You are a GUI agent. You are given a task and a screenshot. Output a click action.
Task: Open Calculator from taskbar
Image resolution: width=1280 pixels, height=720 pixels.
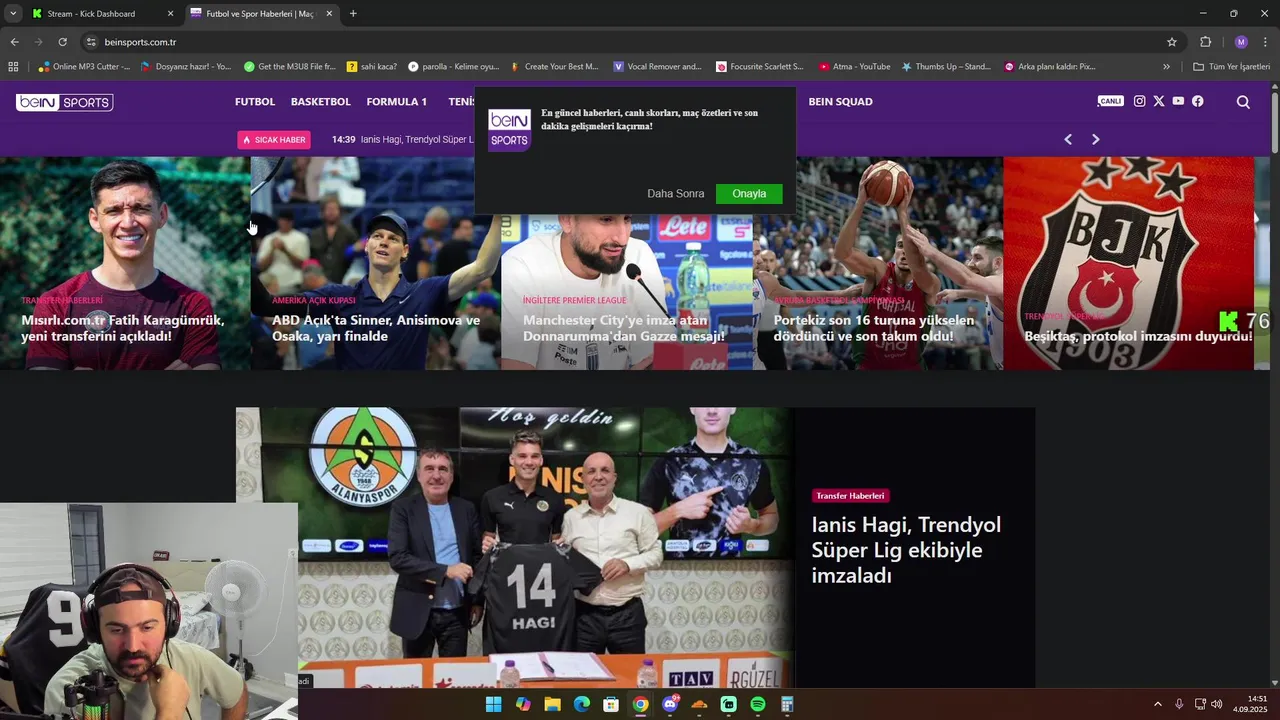pos(787,704)
